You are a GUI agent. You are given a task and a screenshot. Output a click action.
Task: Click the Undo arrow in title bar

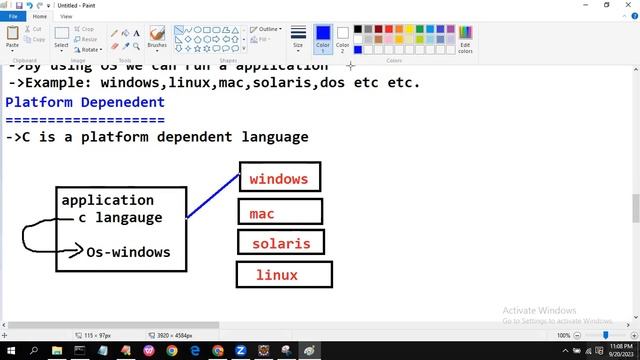pos(29,5)
